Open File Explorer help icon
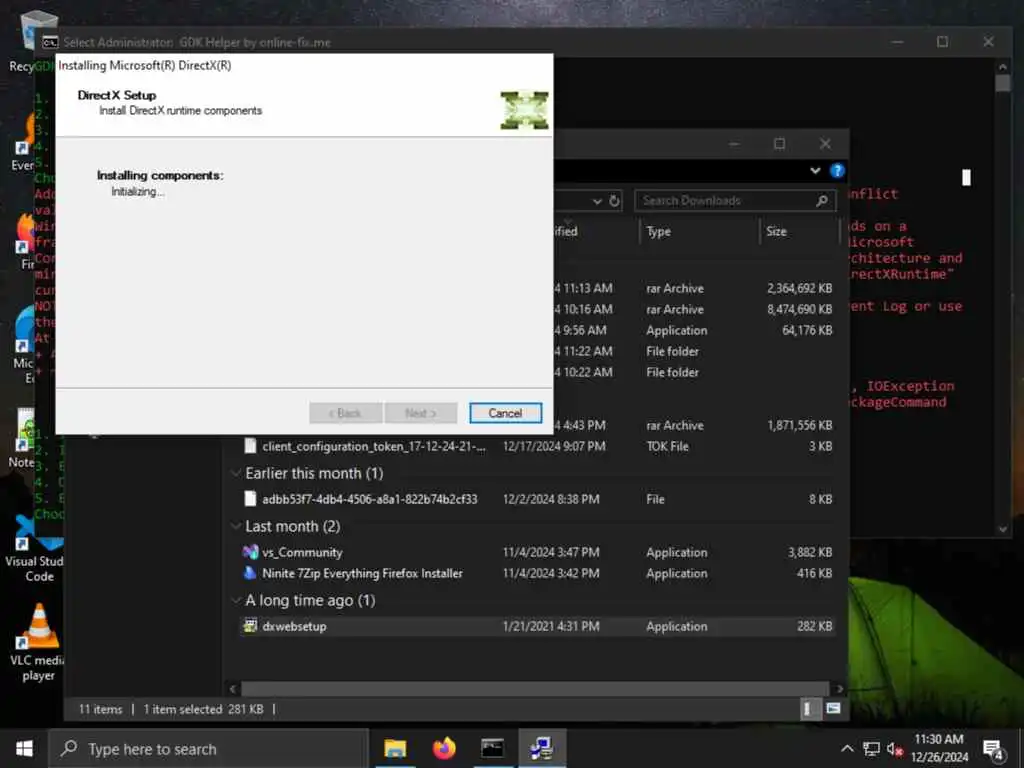Image resolution: width=1024 pixels, height=768 pixels. [837, 171]
